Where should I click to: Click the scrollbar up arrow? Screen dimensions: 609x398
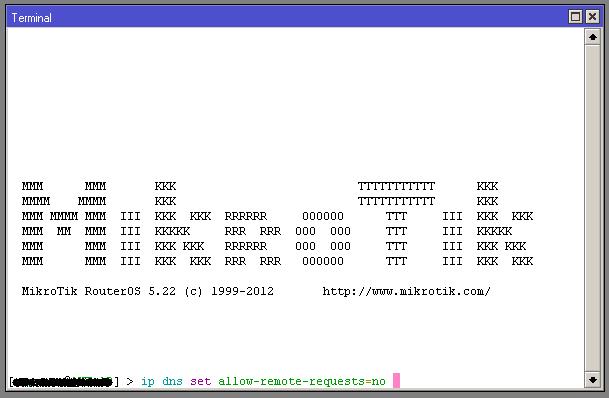click(593, 37)
